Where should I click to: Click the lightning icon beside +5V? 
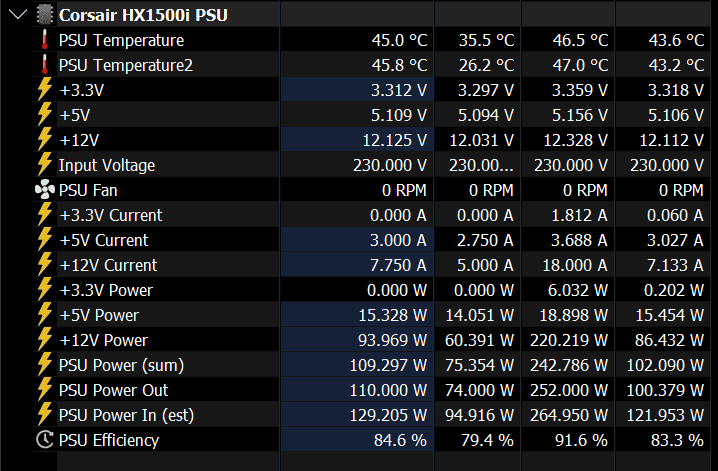coord(44,114)
